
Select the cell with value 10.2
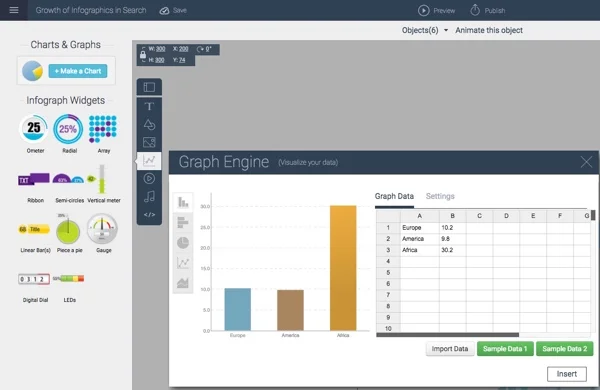click(453, 228)
